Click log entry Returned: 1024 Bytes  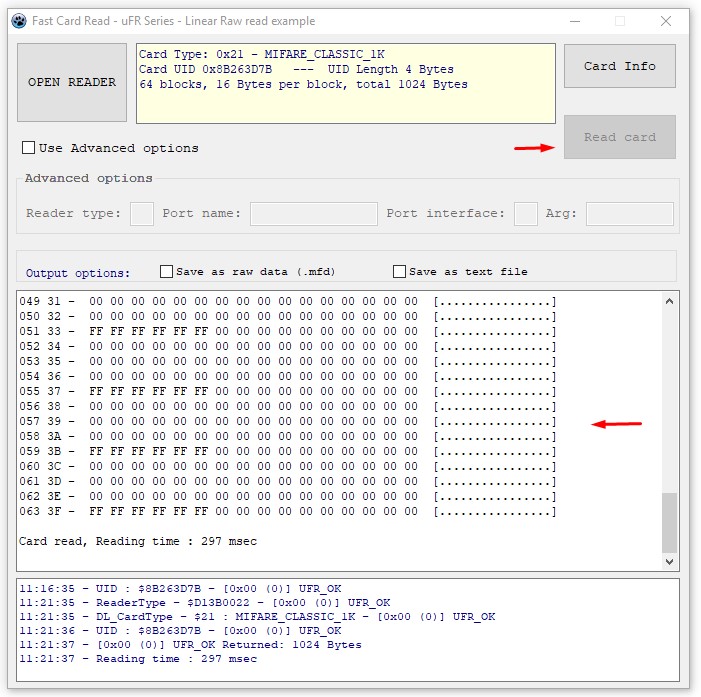coord(190,645)
